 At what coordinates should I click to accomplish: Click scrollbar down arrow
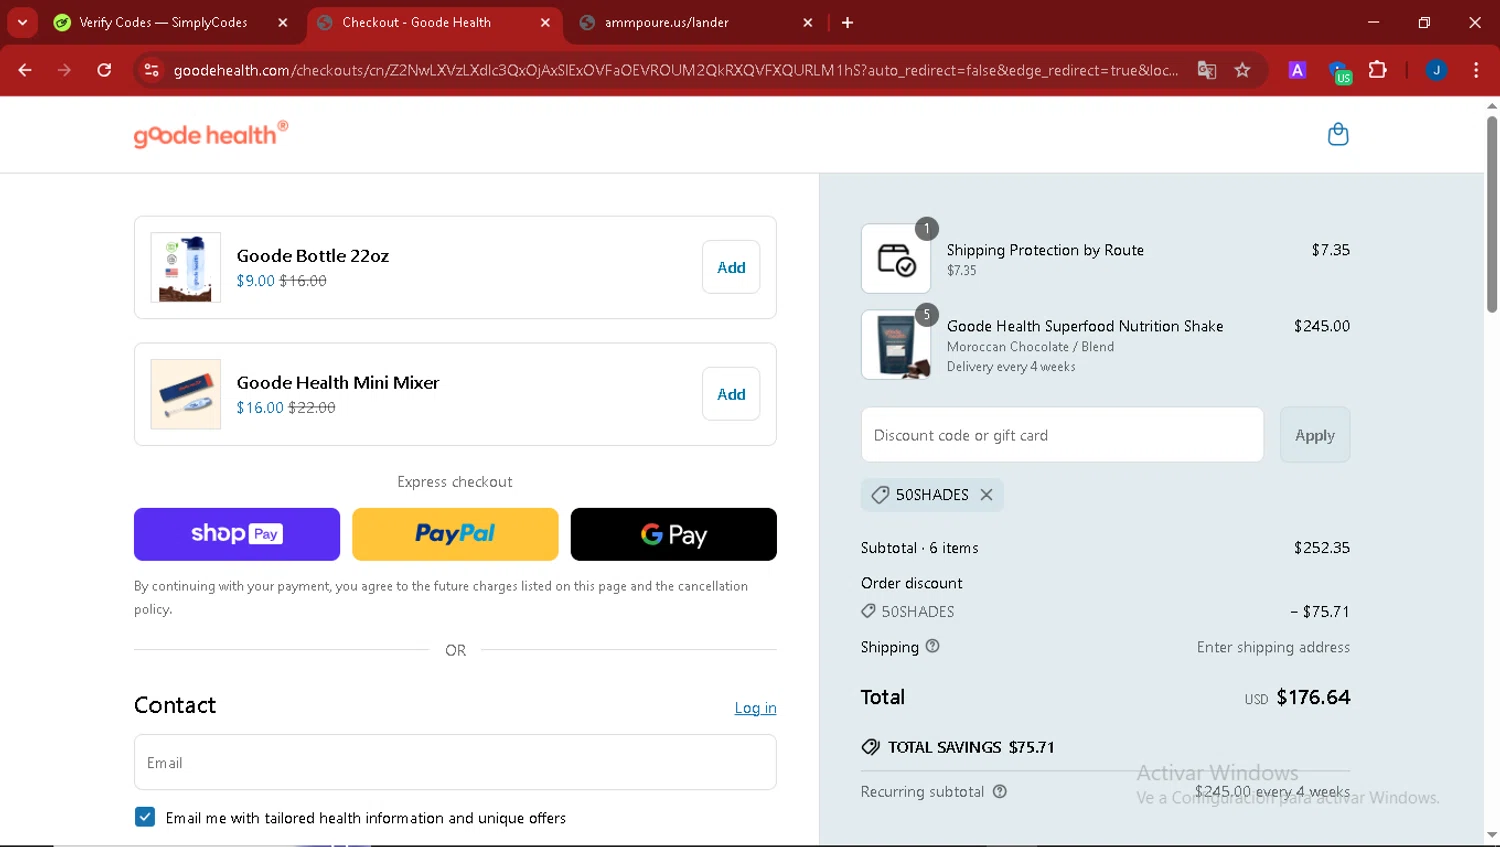coord(1491,834)
